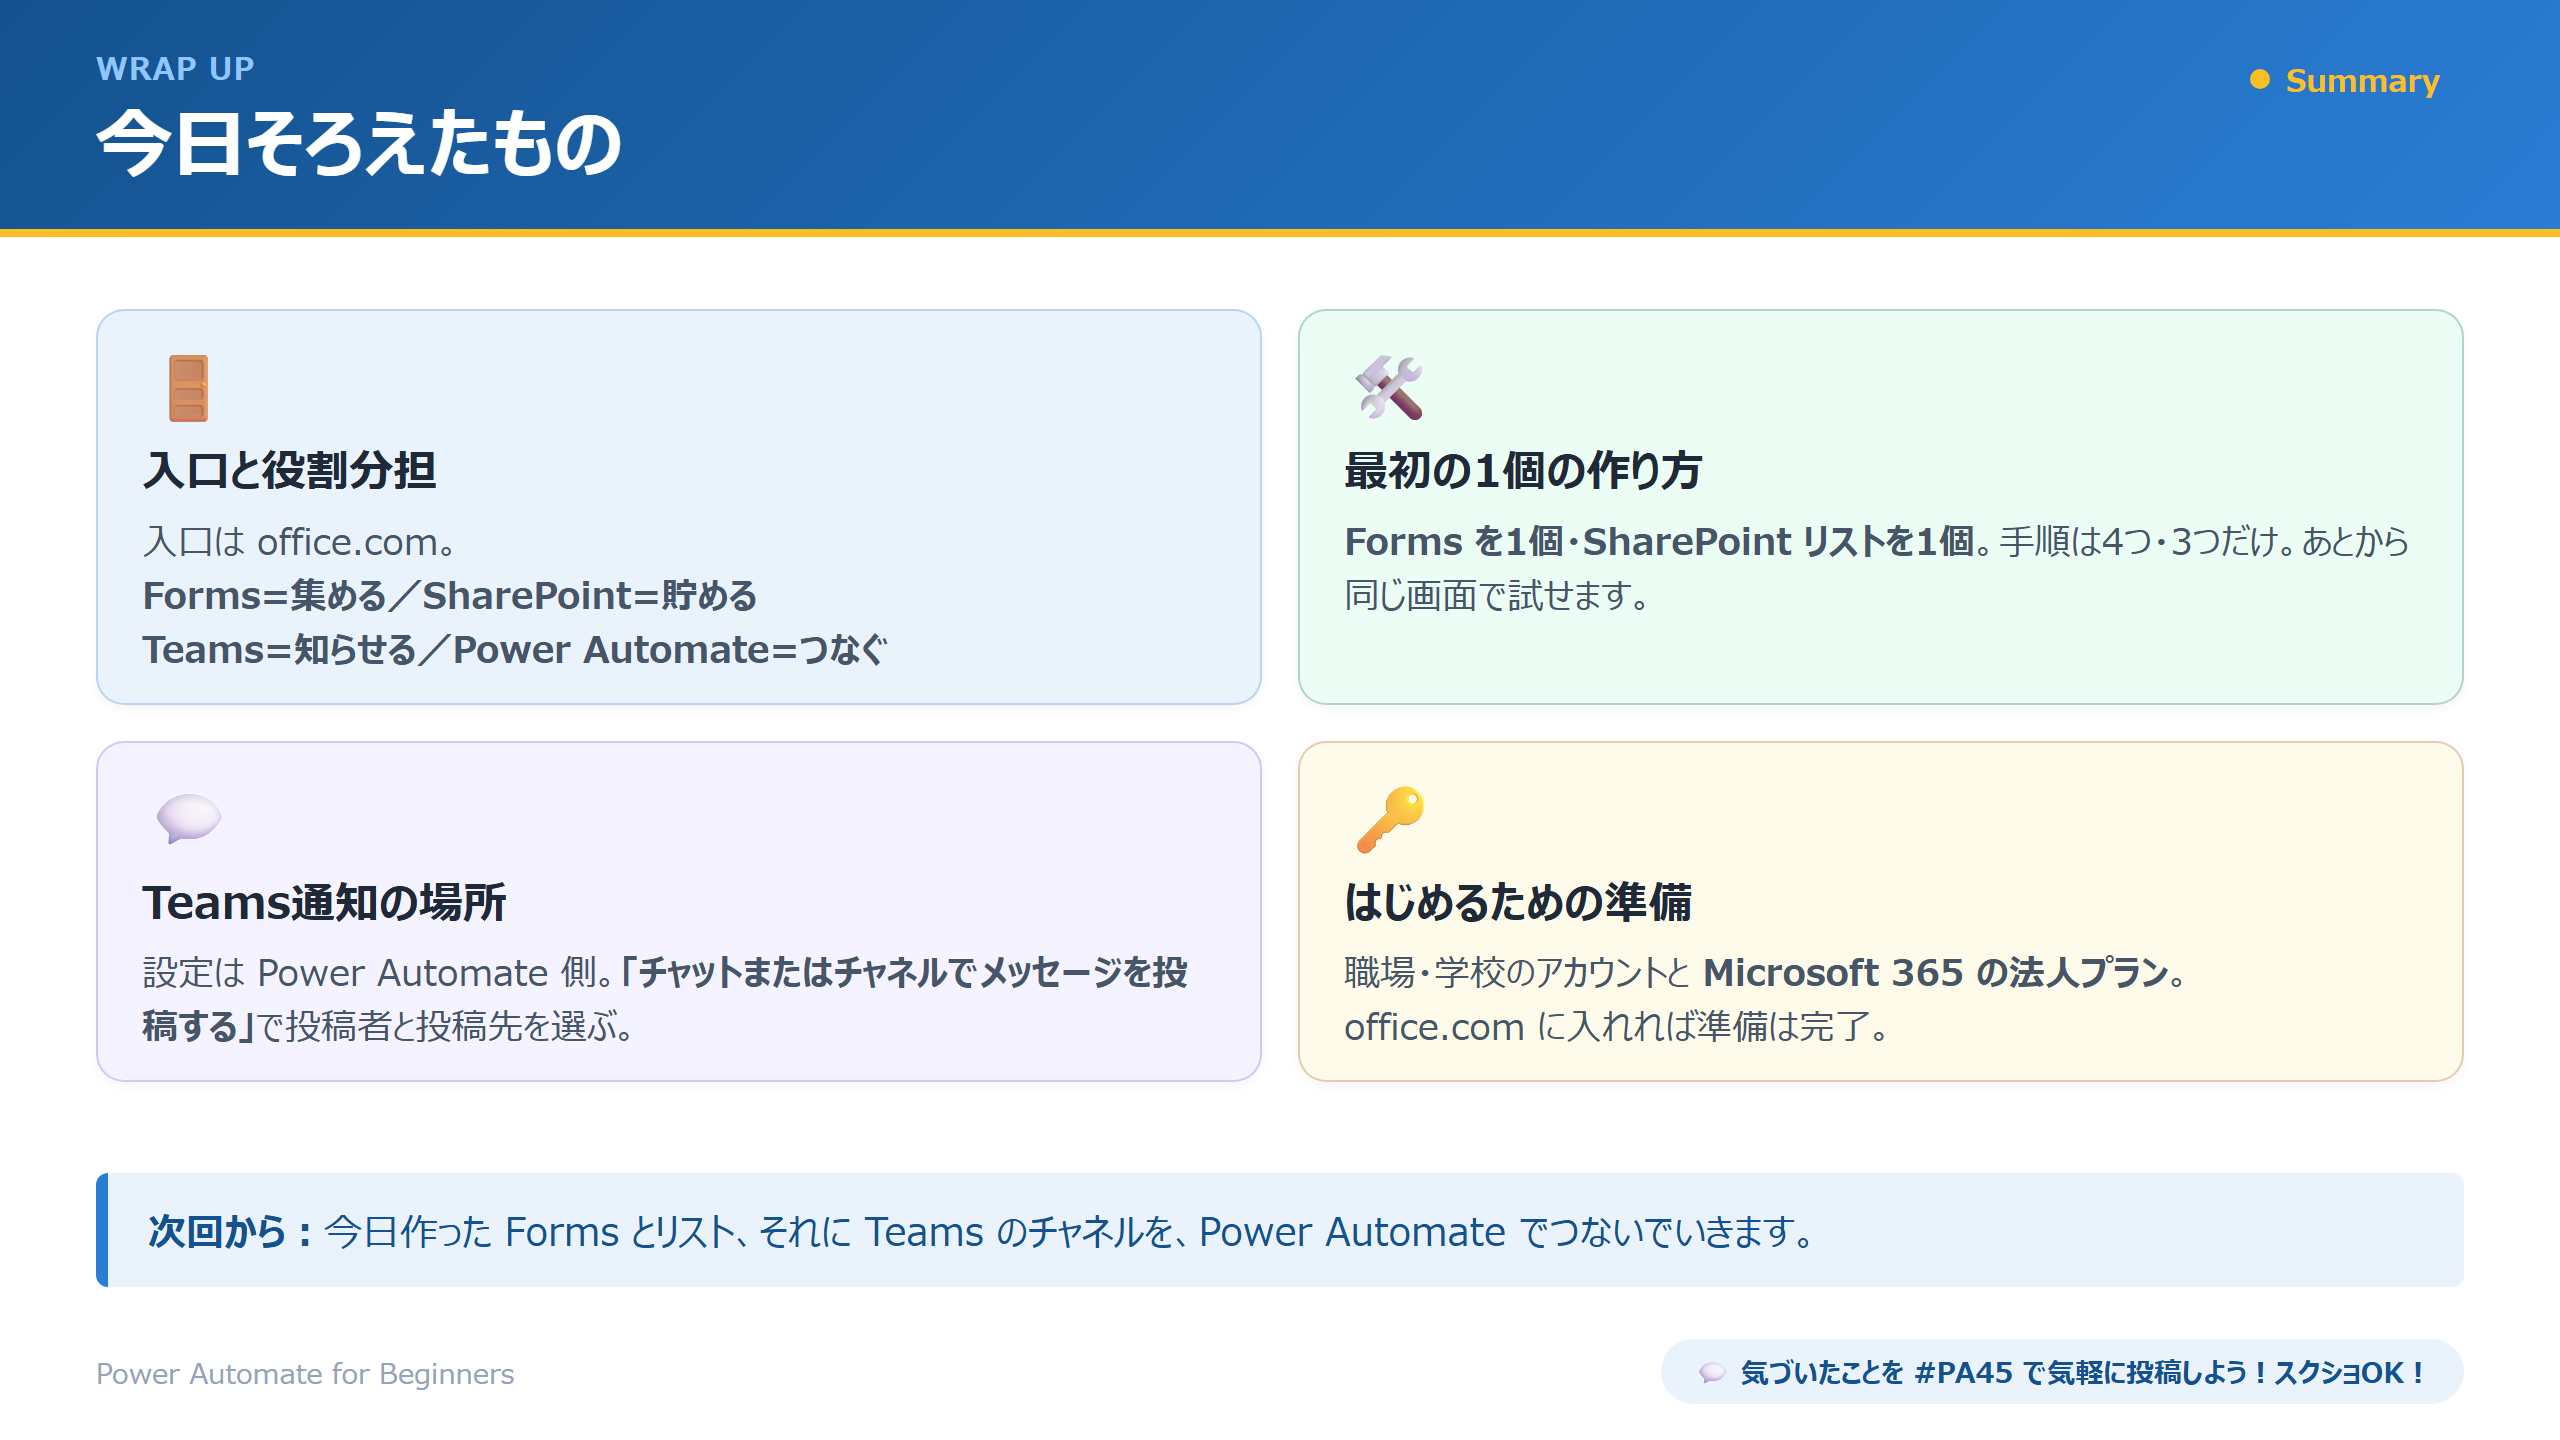Click the line 同じ画面で試せます。
The width and height of the screenshot is (2560, 1440).
point(1497,596)
